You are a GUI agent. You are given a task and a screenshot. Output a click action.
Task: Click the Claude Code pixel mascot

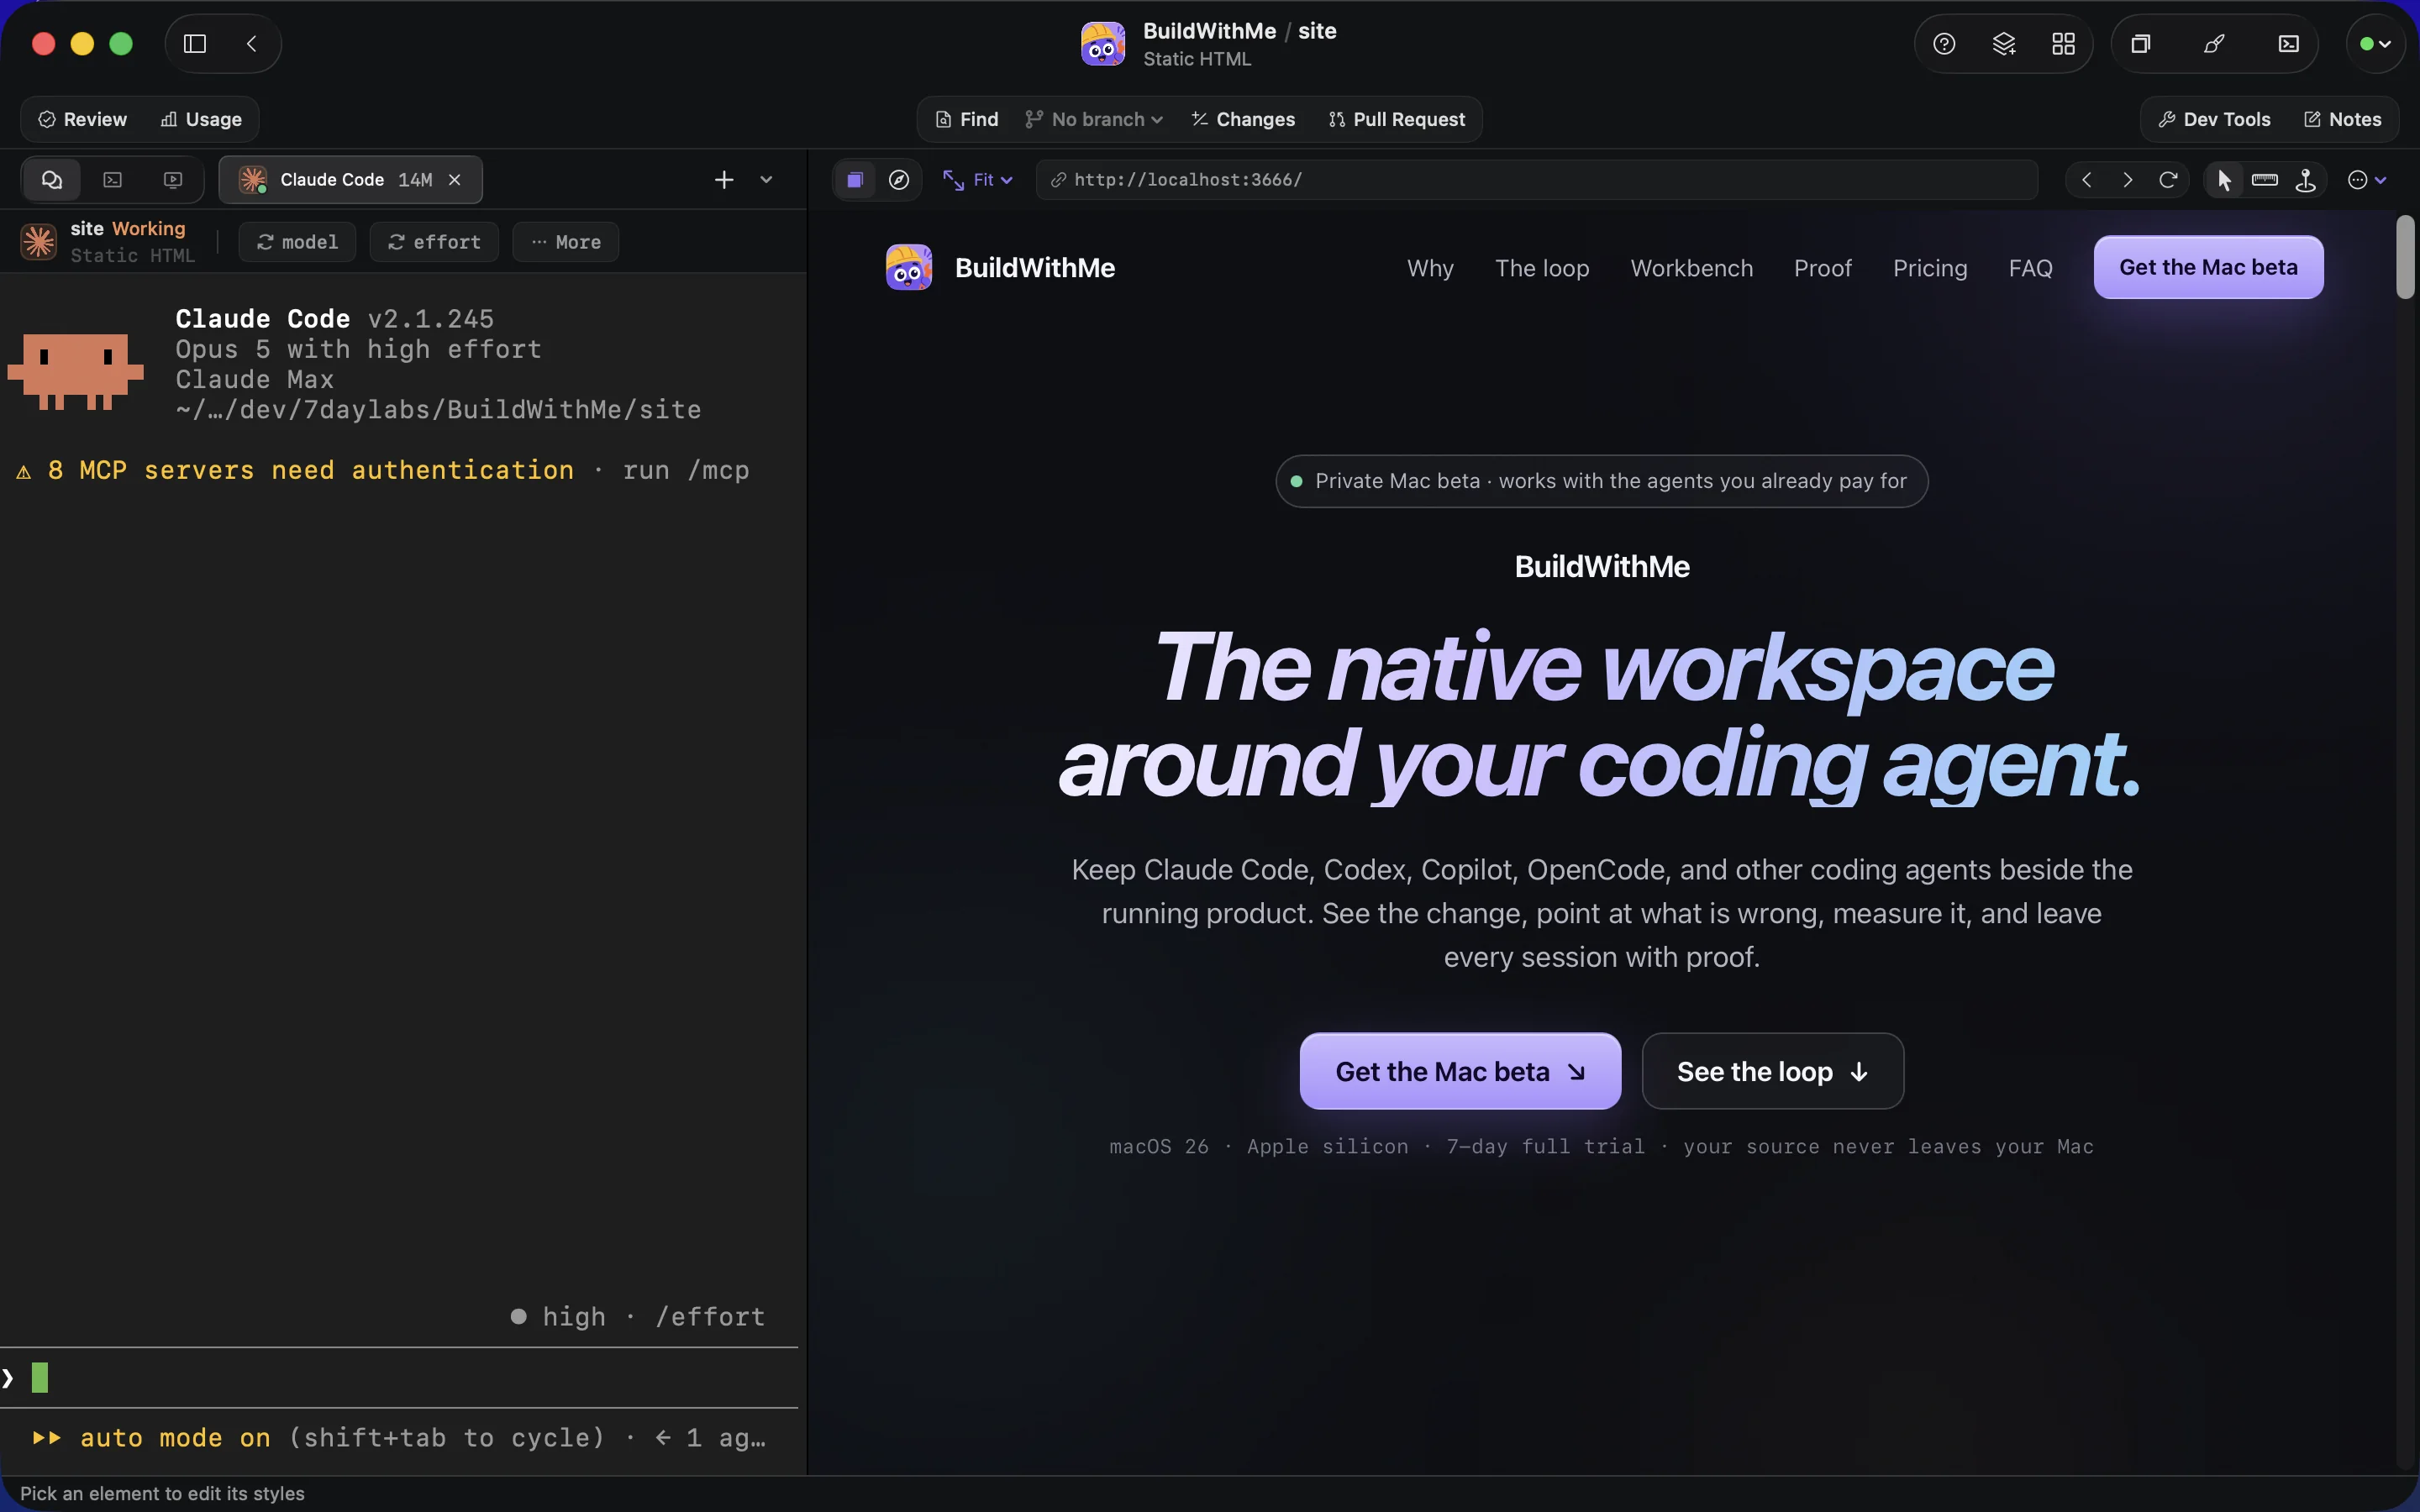pos(76,371)
